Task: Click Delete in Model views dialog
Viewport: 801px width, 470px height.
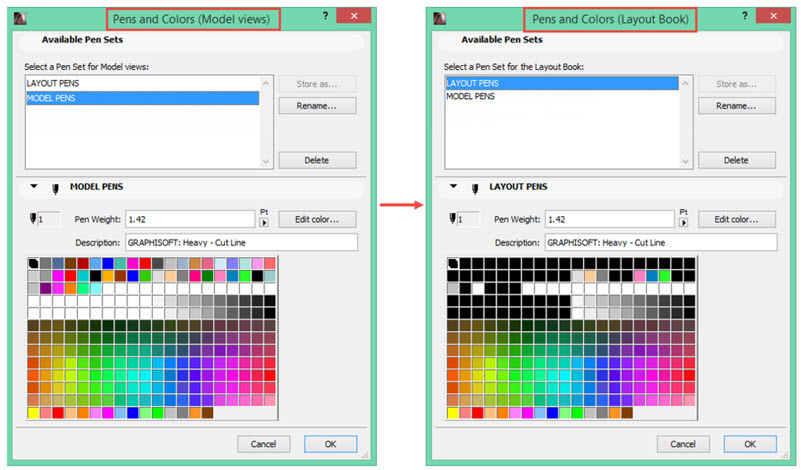Action: (x=317, y=160)
